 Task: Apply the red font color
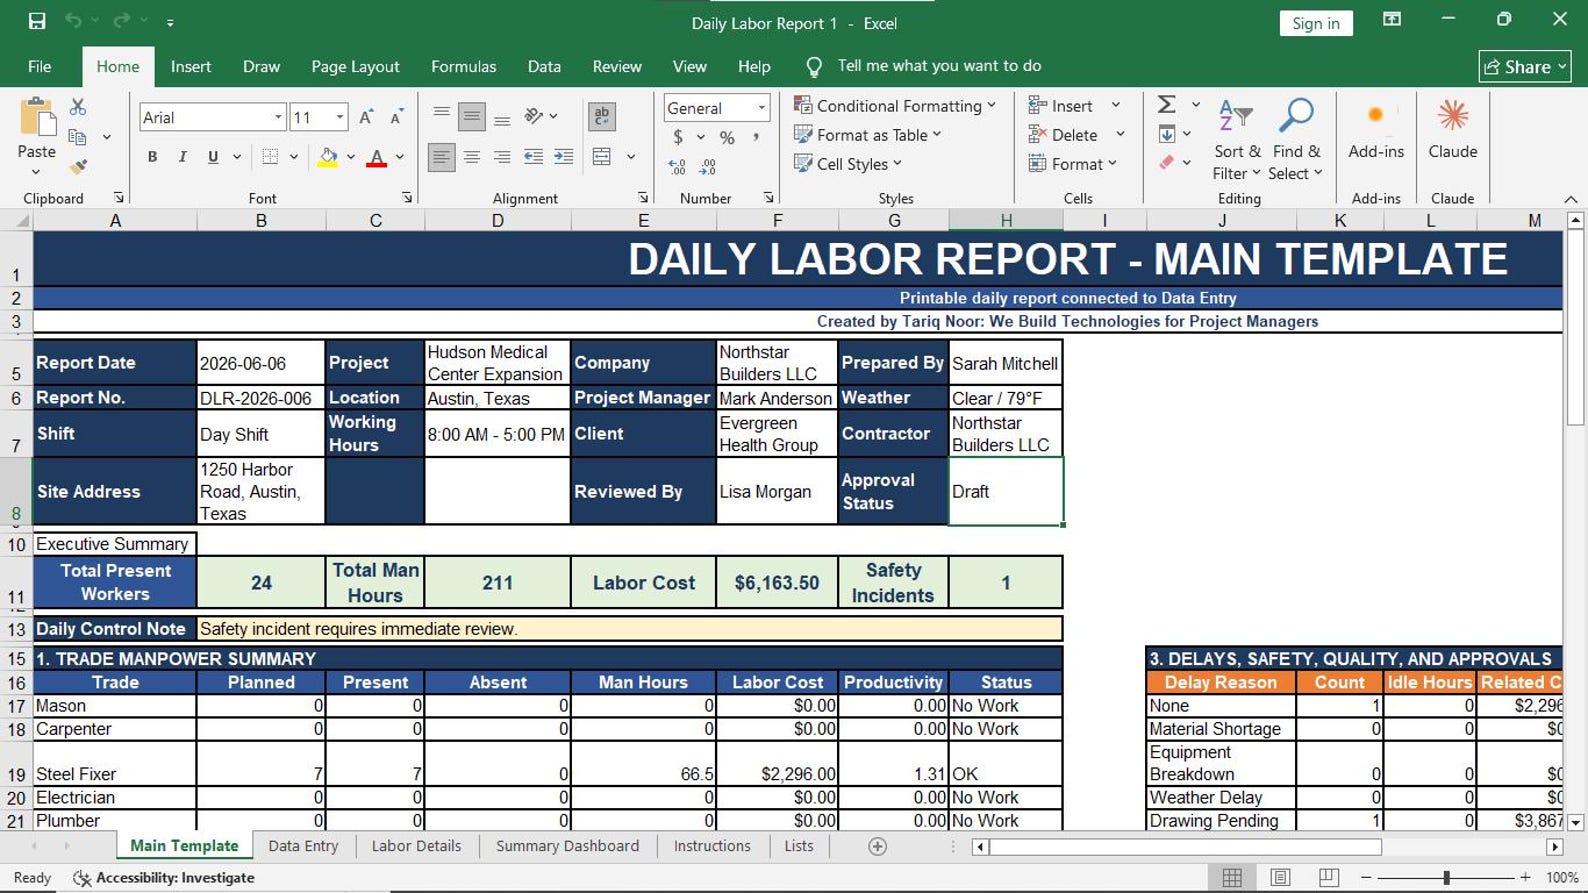point(376,157)
